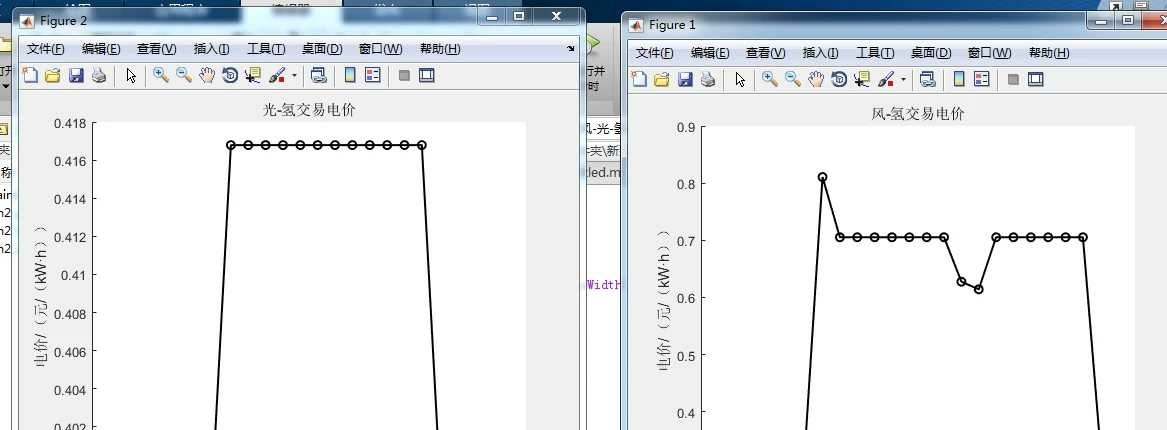Viewport: 1167px width, 430px height.
Task: Open 桌面(D) menu in Figure 2
Action: 322,49
